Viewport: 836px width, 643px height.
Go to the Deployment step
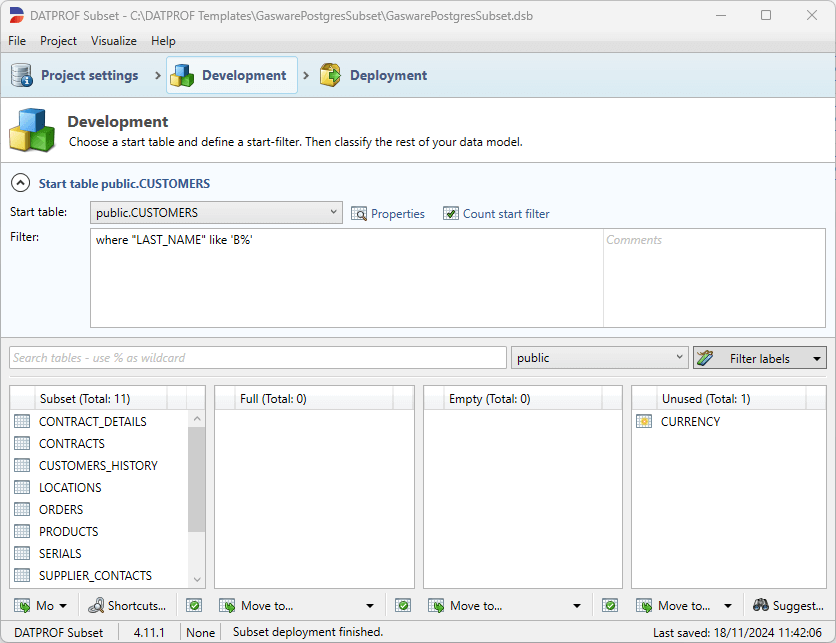click(x=374, y=76)
